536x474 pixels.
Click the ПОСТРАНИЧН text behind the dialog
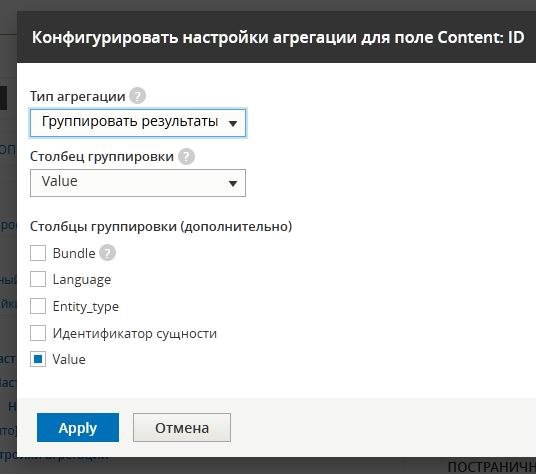(492, 467)
